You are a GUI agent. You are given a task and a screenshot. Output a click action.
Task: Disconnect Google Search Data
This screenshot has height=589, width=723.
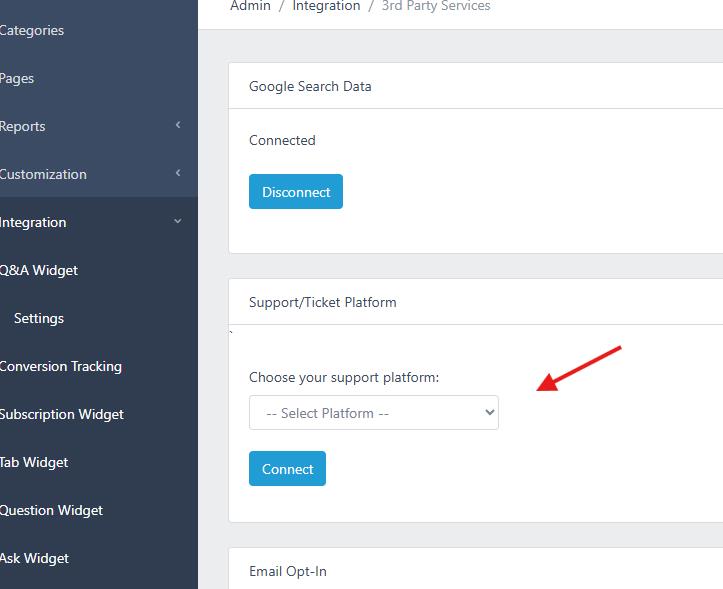click(x=296, y=192)
